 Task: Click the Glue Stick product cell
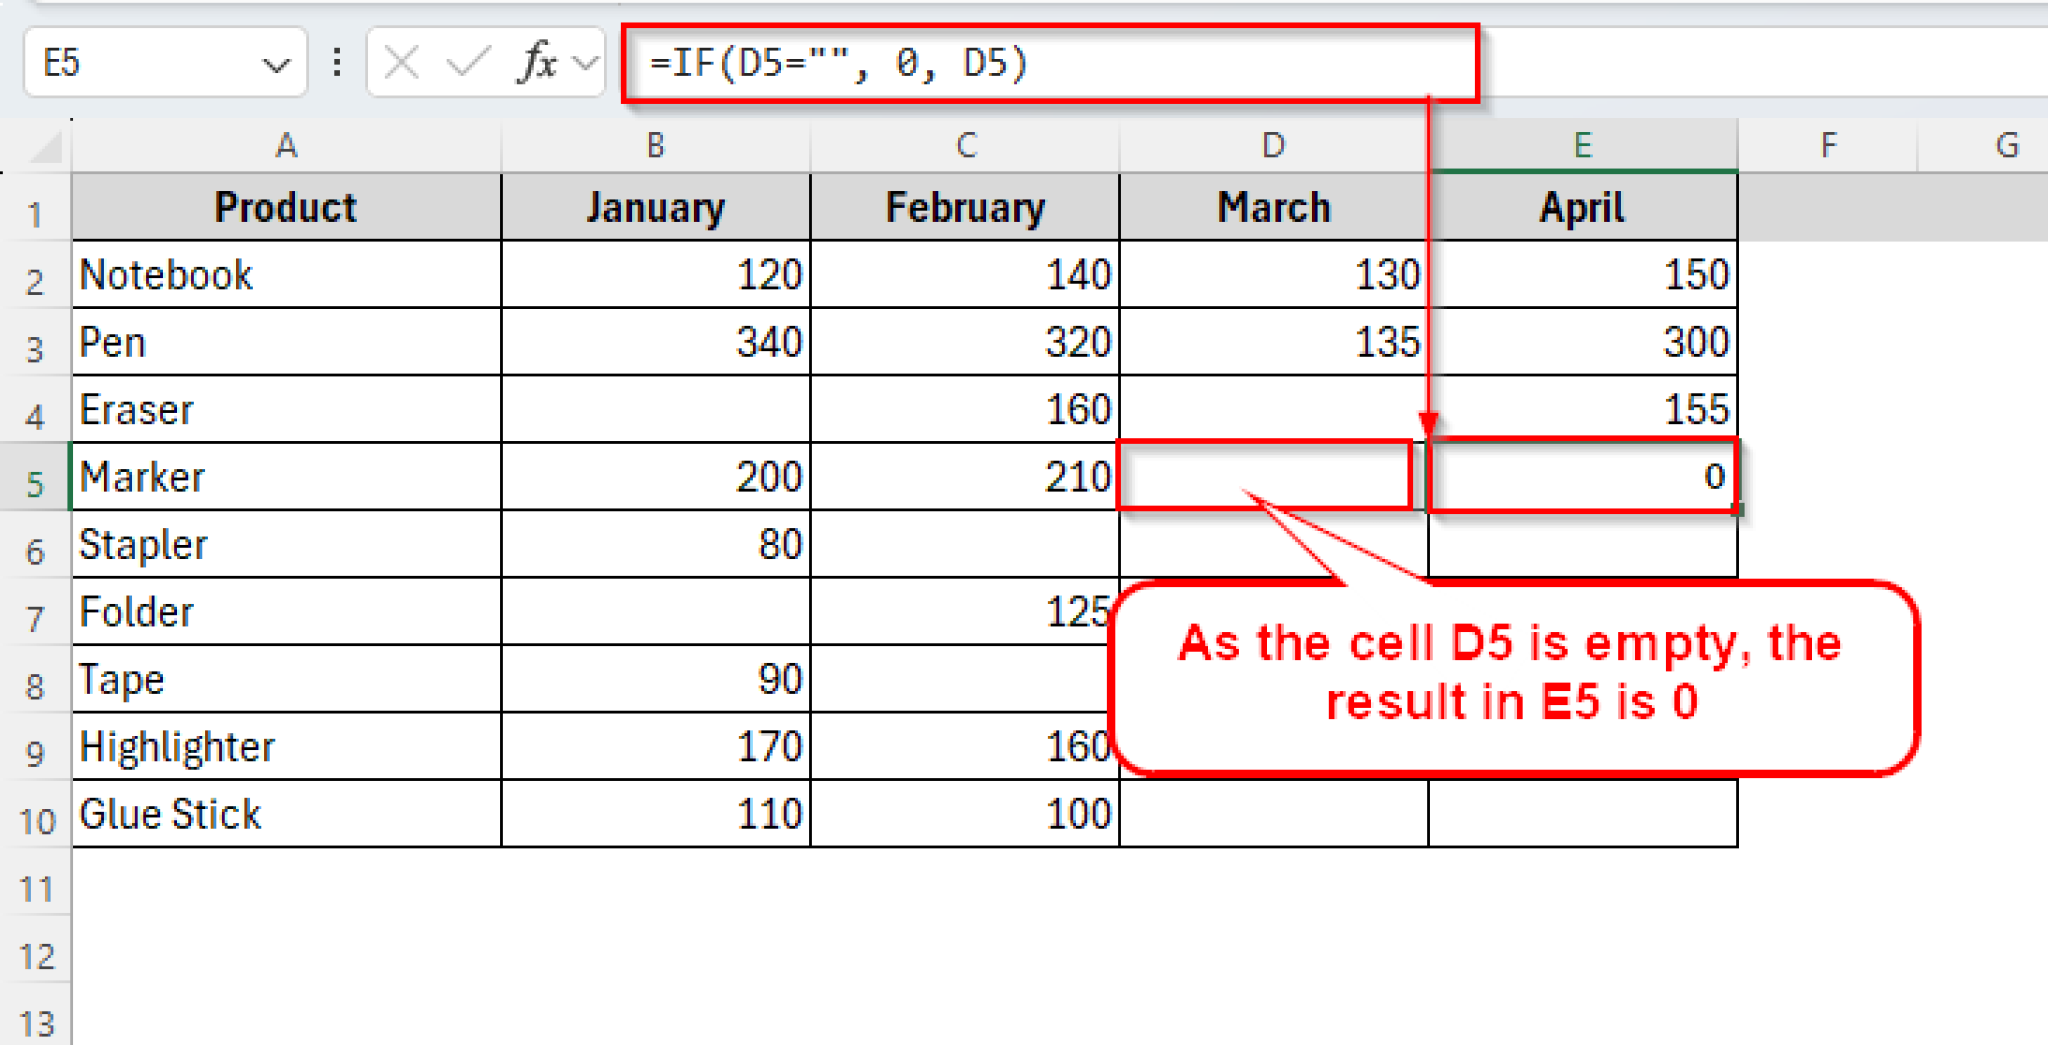tap(286, 814)
